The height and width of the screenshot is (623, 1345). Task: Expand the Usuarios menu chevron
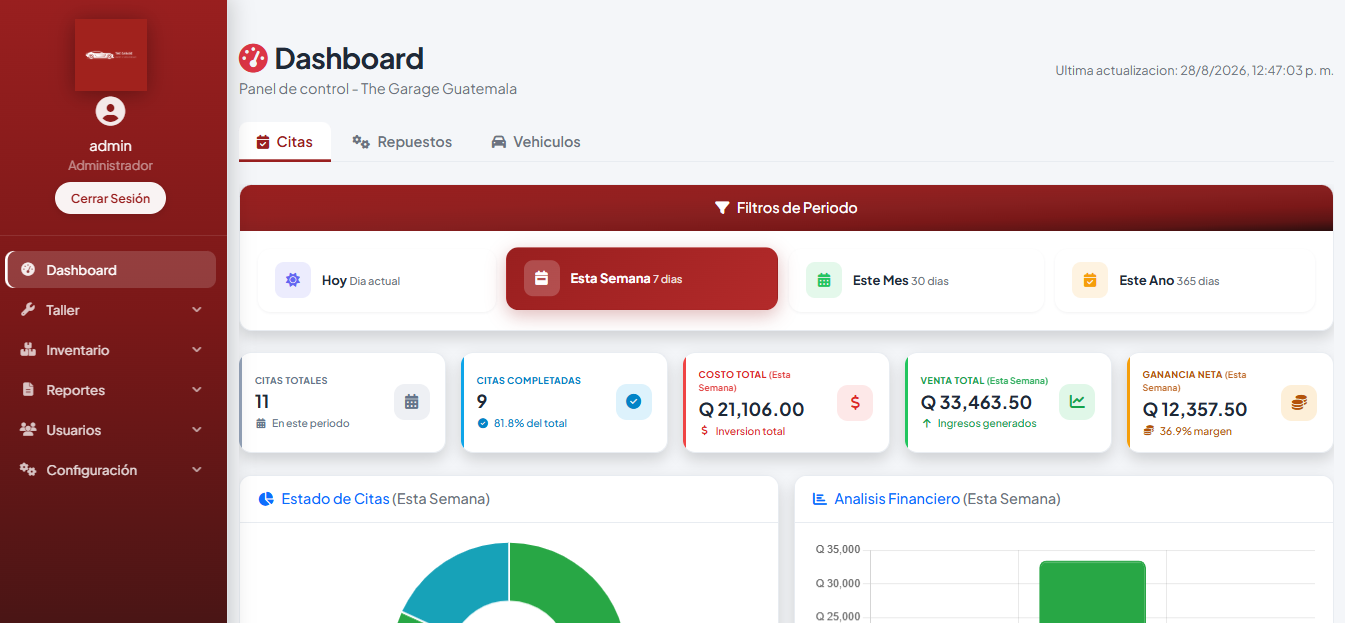(197, 430)
